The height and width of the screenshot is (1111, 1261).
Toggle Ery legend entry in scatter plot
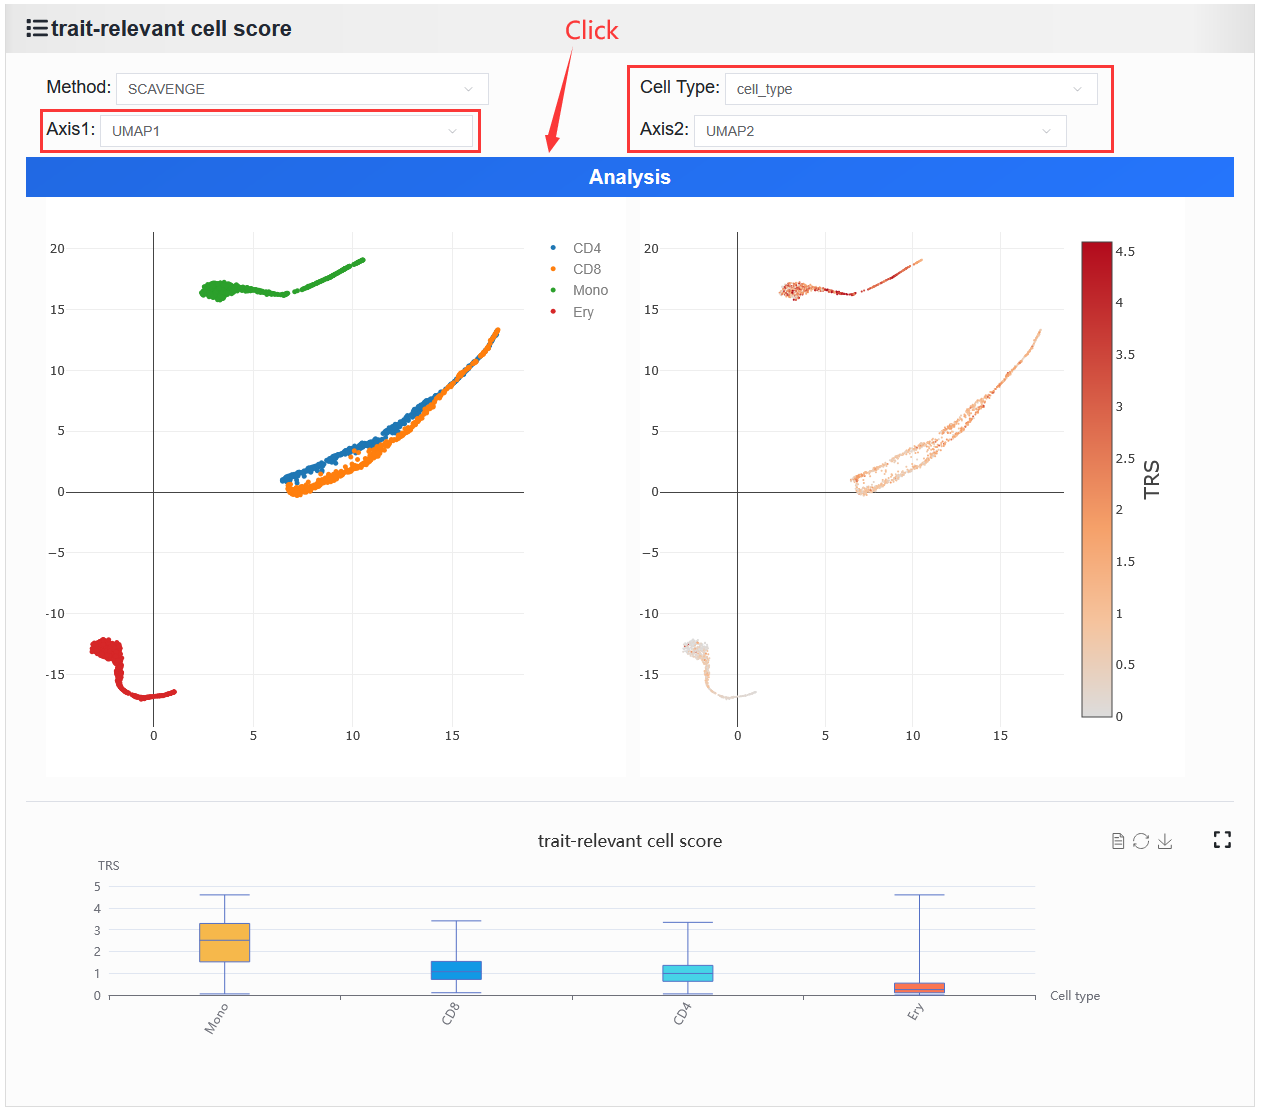572,312
